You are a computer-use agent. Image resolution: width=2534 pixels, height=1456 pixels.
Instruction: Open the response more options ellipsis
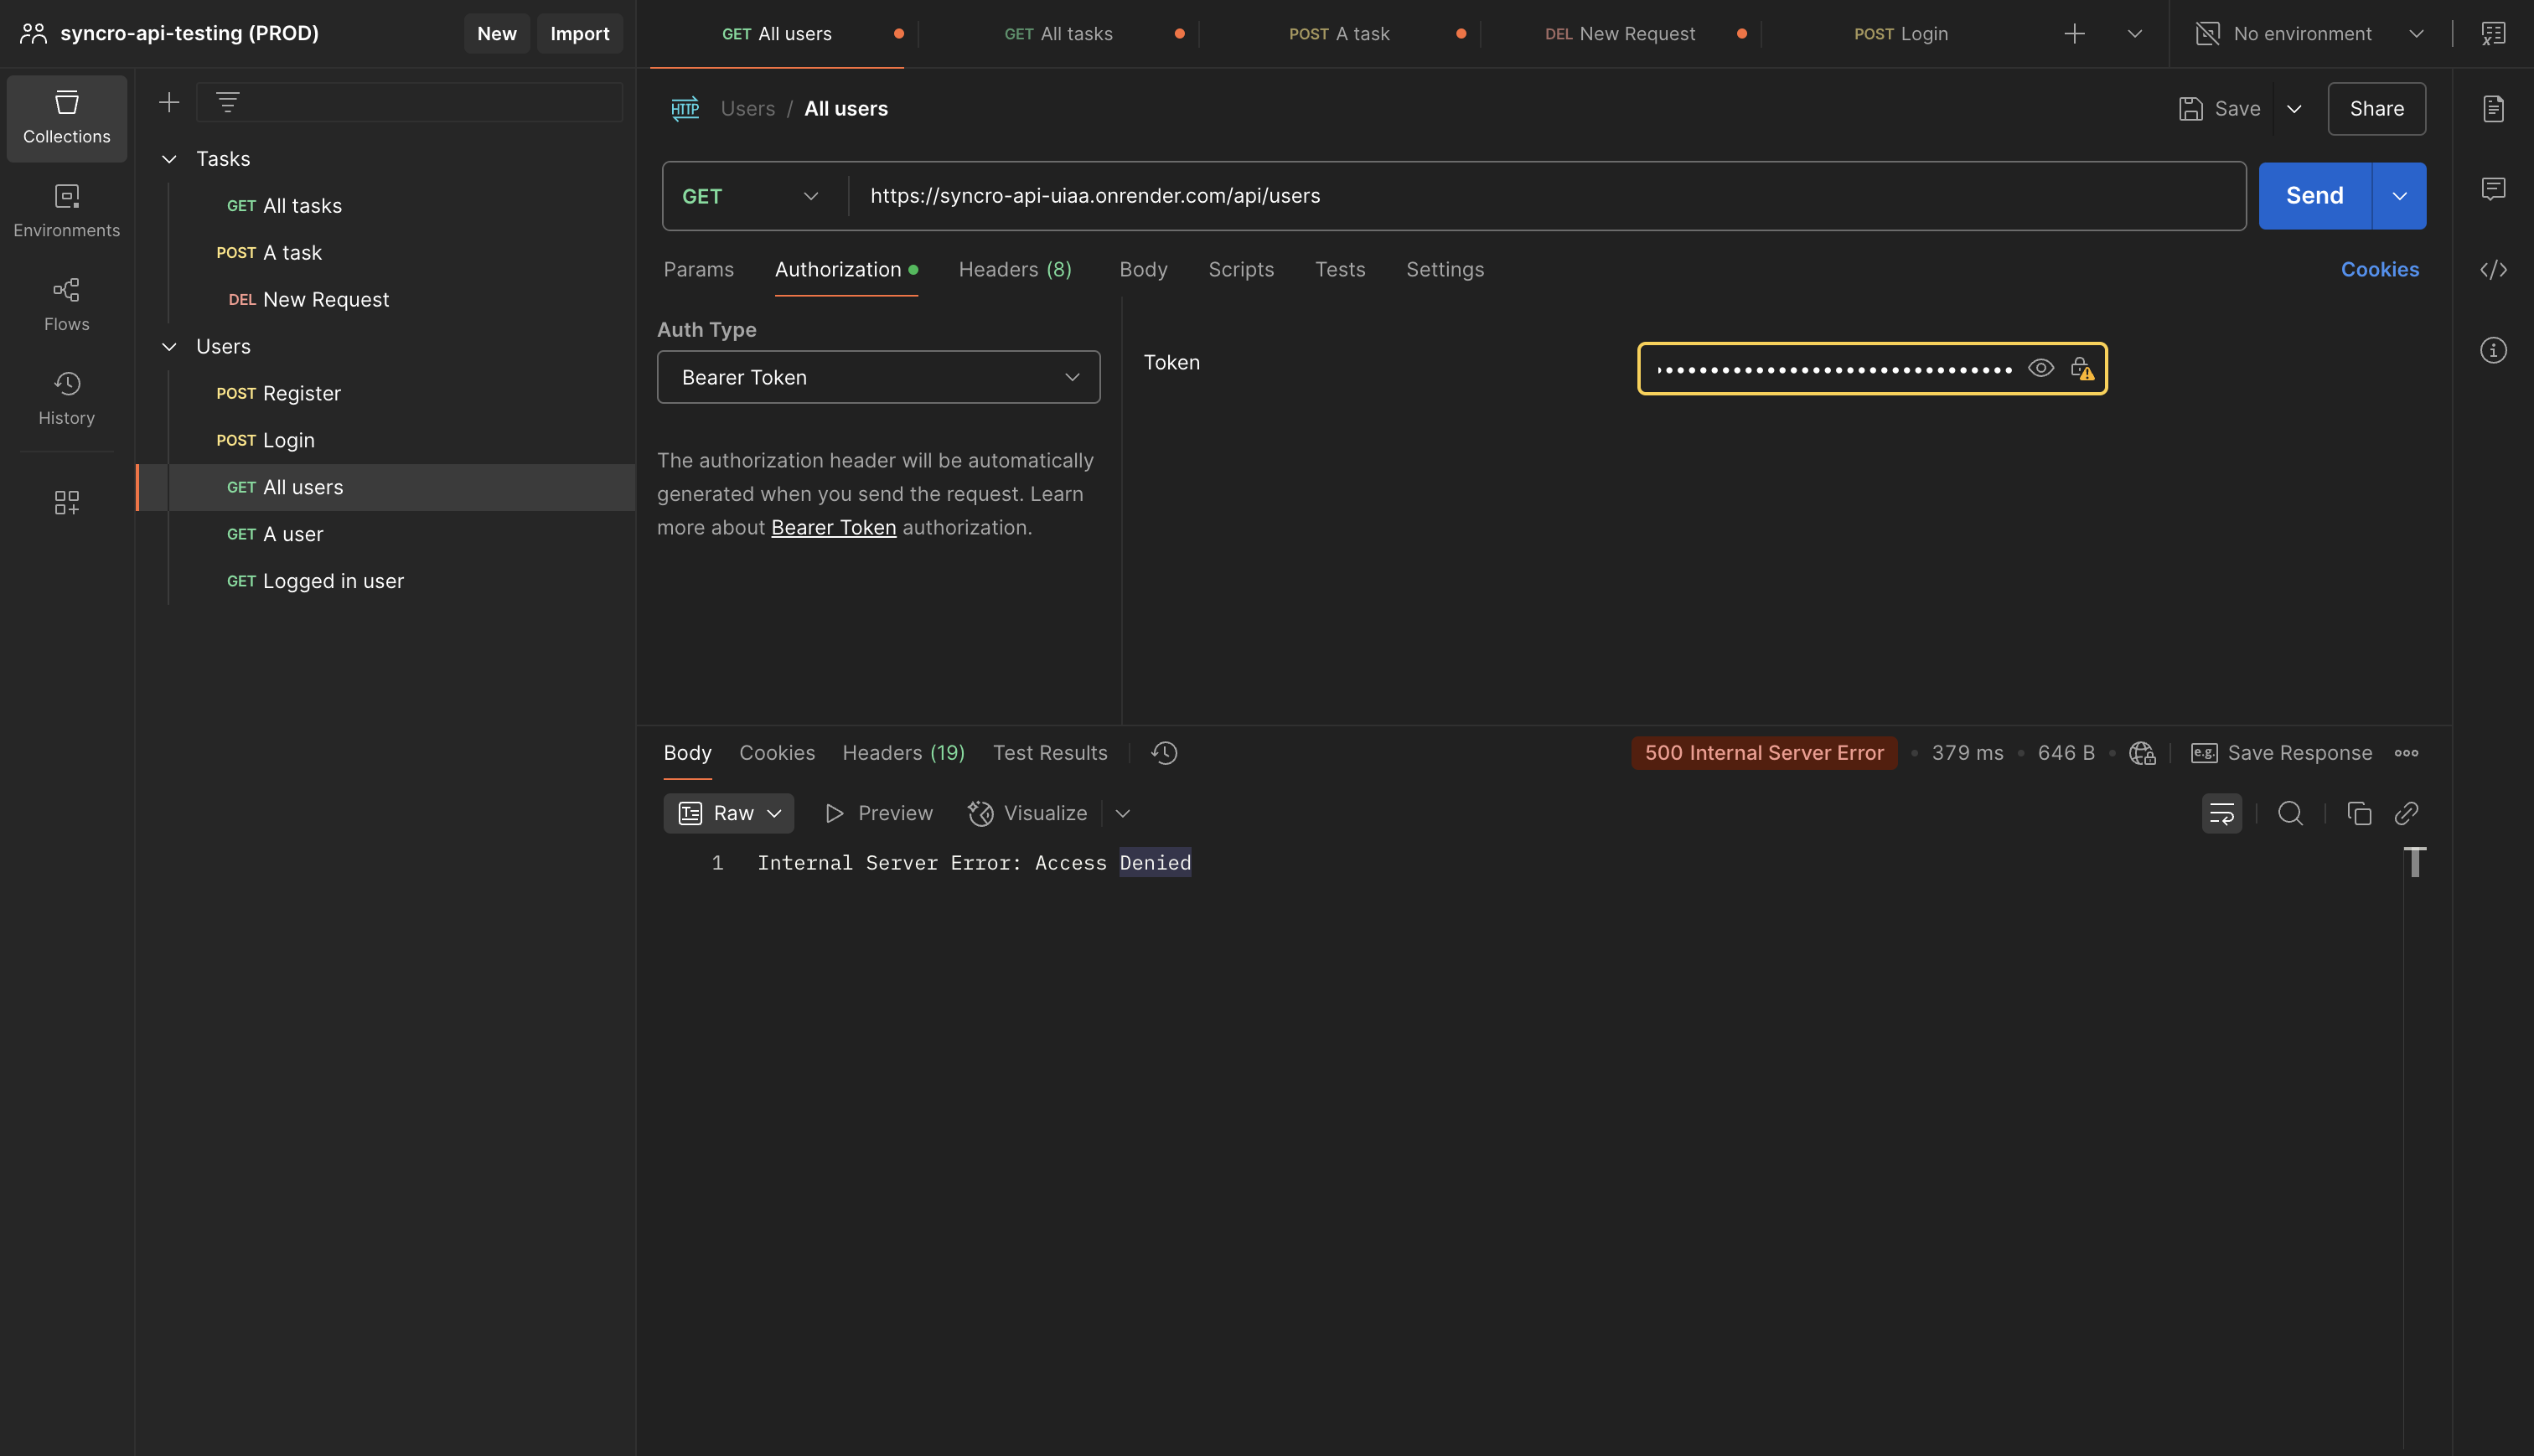pyautogui.click(x=2407, y=753)
